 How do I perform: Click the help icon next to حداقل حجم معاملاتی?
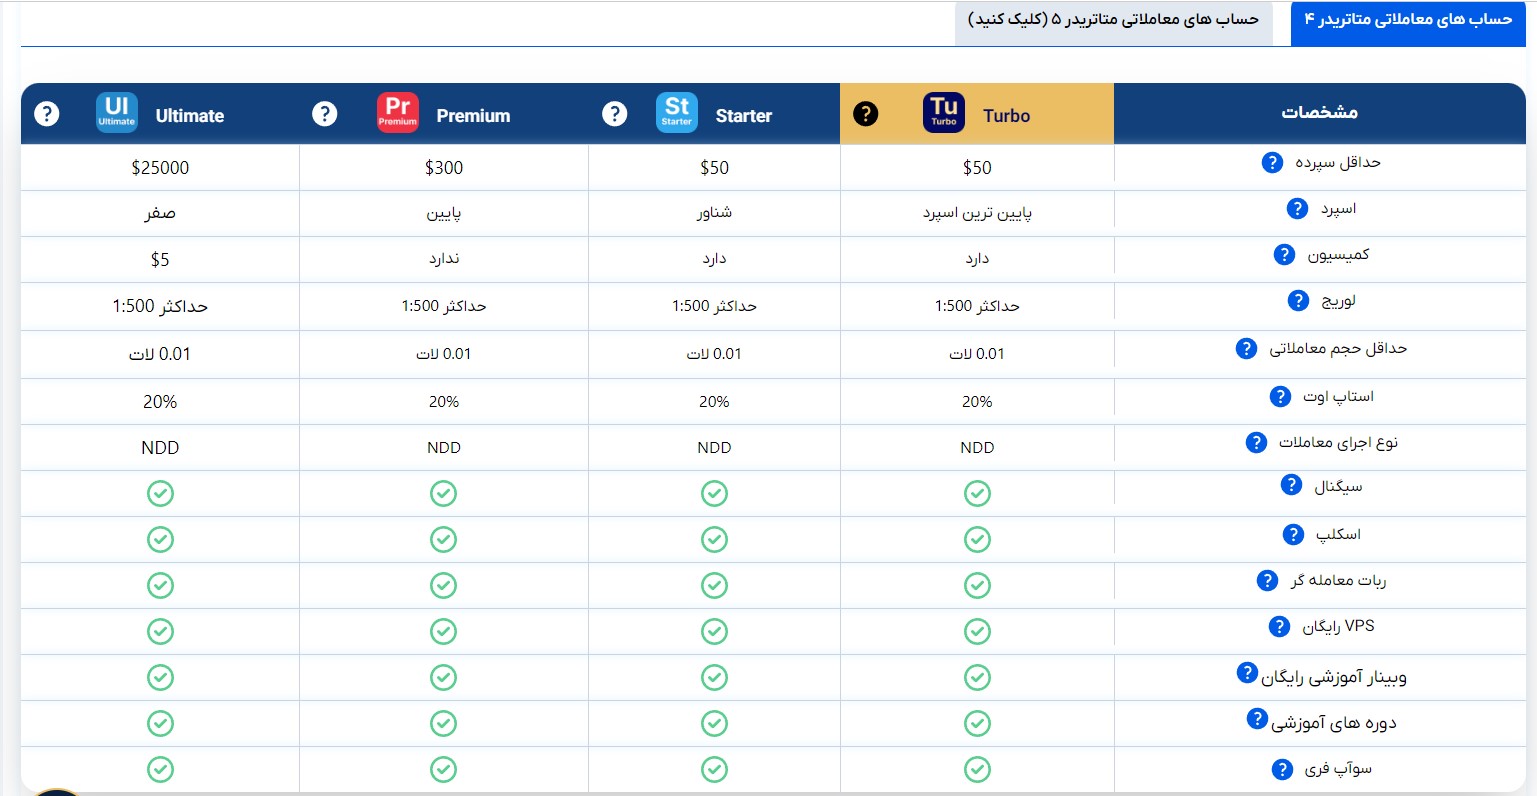(1246, 348)
